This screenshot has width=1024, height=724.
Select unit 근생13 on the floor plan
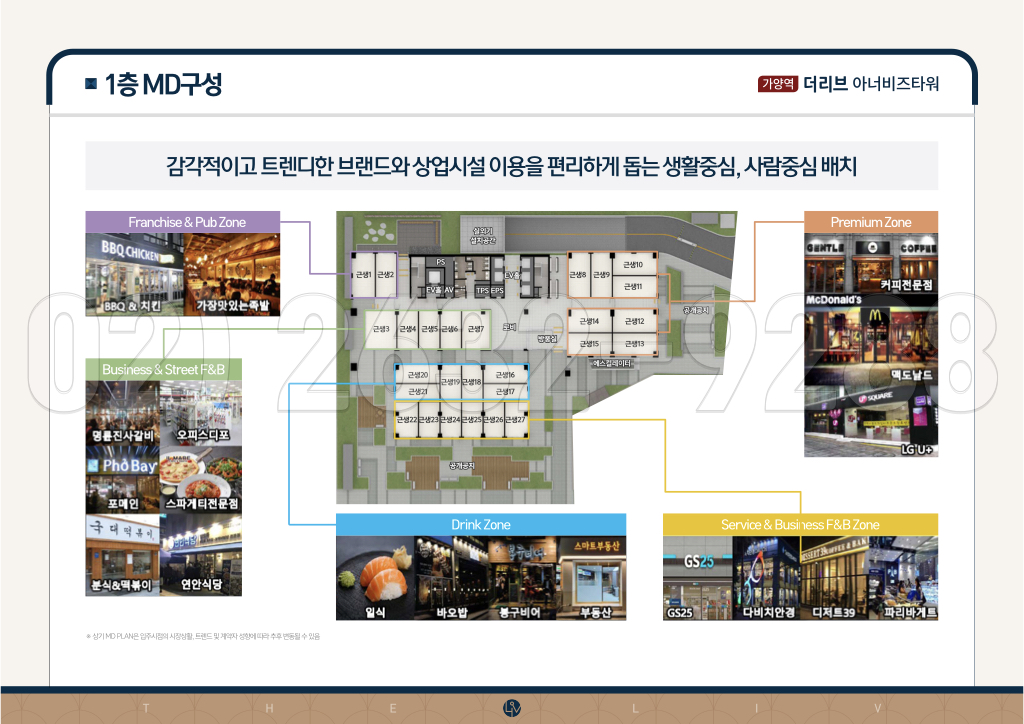tap(635, 343)
